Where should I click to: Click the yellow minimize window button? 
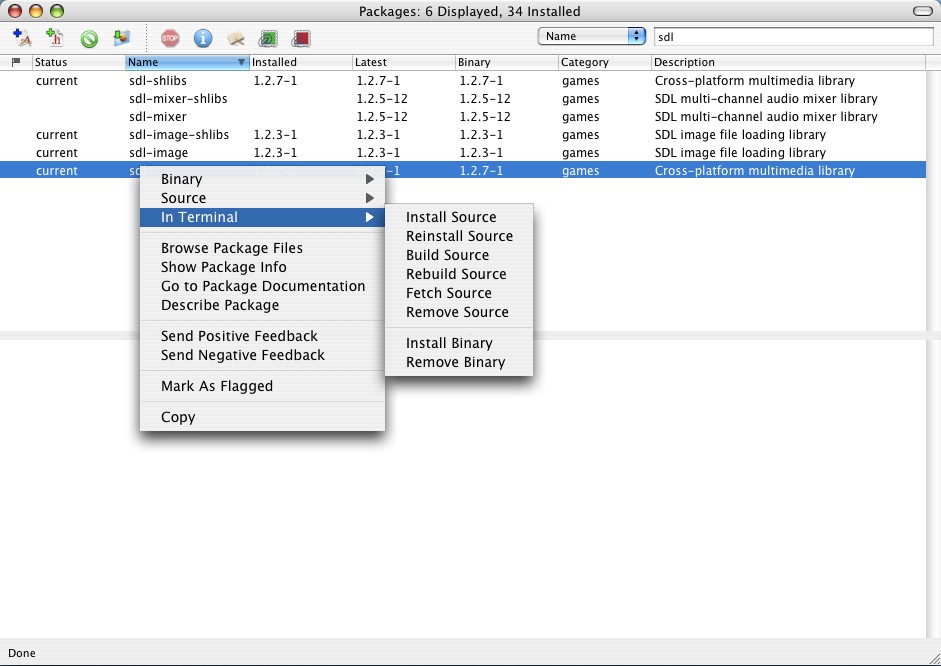[x=36, y=11]
